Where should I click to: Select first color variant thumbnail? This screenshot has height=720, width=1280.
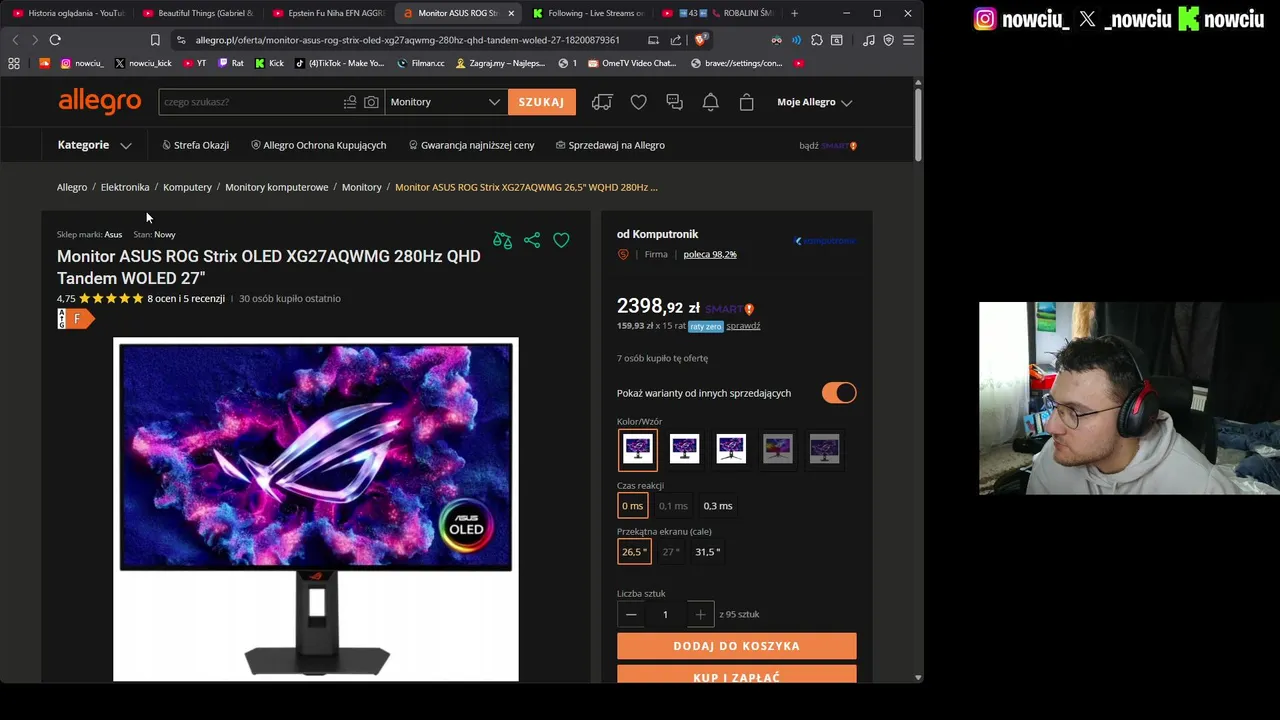[x=638, y=450]
